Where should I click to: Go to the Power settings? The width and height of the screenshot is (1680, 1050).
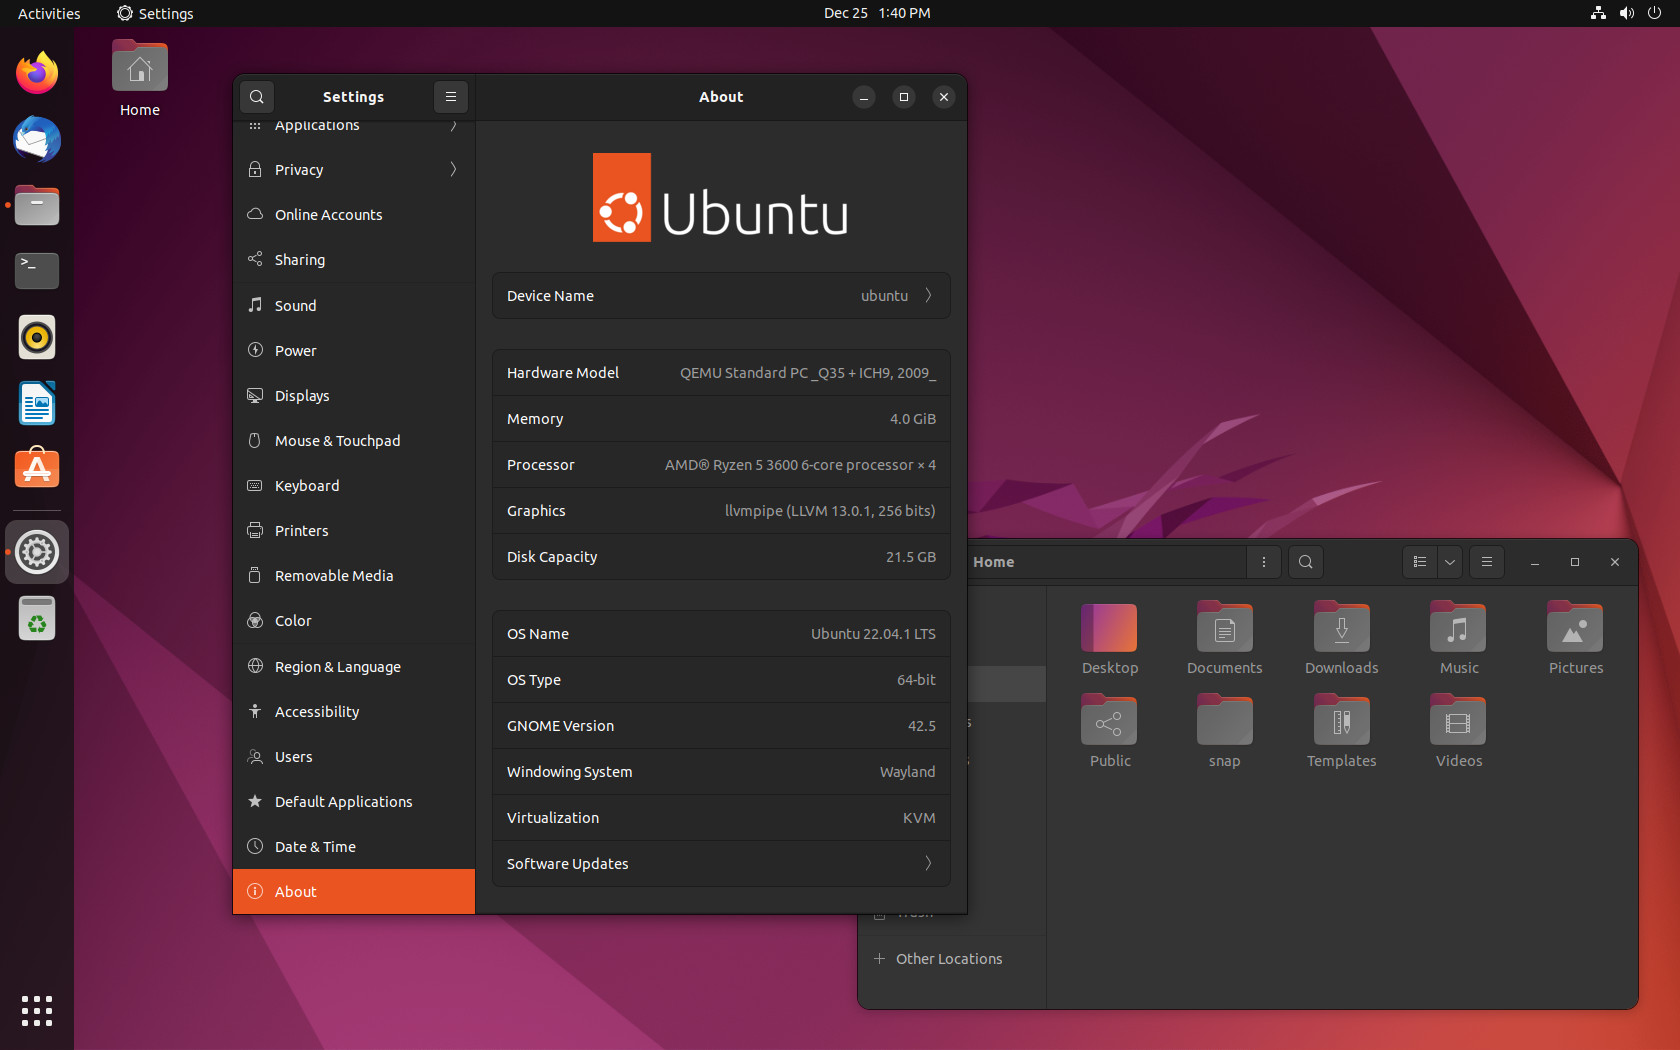tap(354, 351)
